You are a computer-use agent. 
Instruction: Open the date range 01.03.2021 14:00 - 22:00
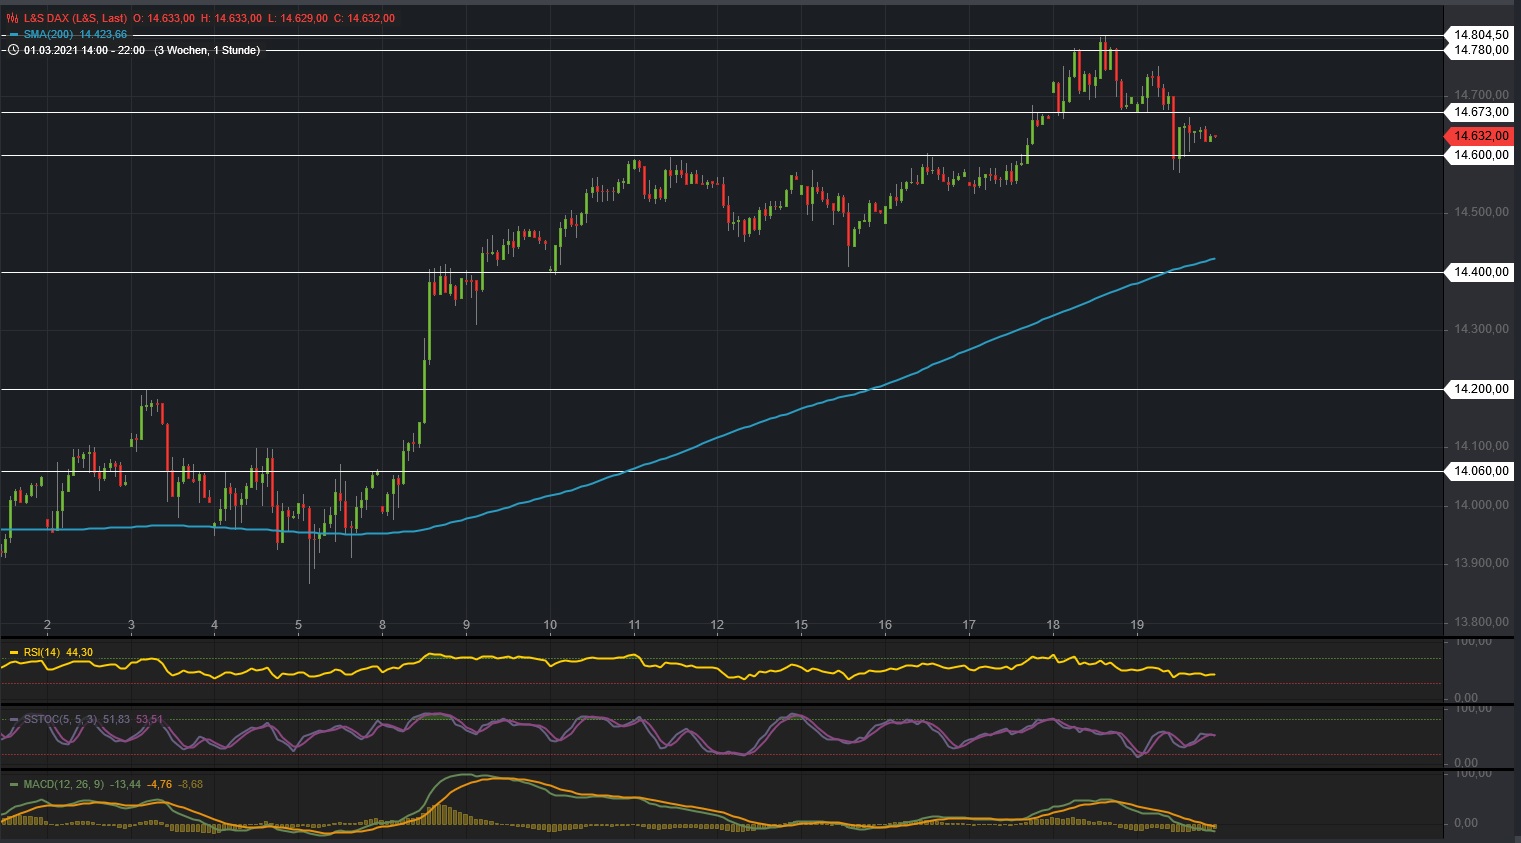86,49
